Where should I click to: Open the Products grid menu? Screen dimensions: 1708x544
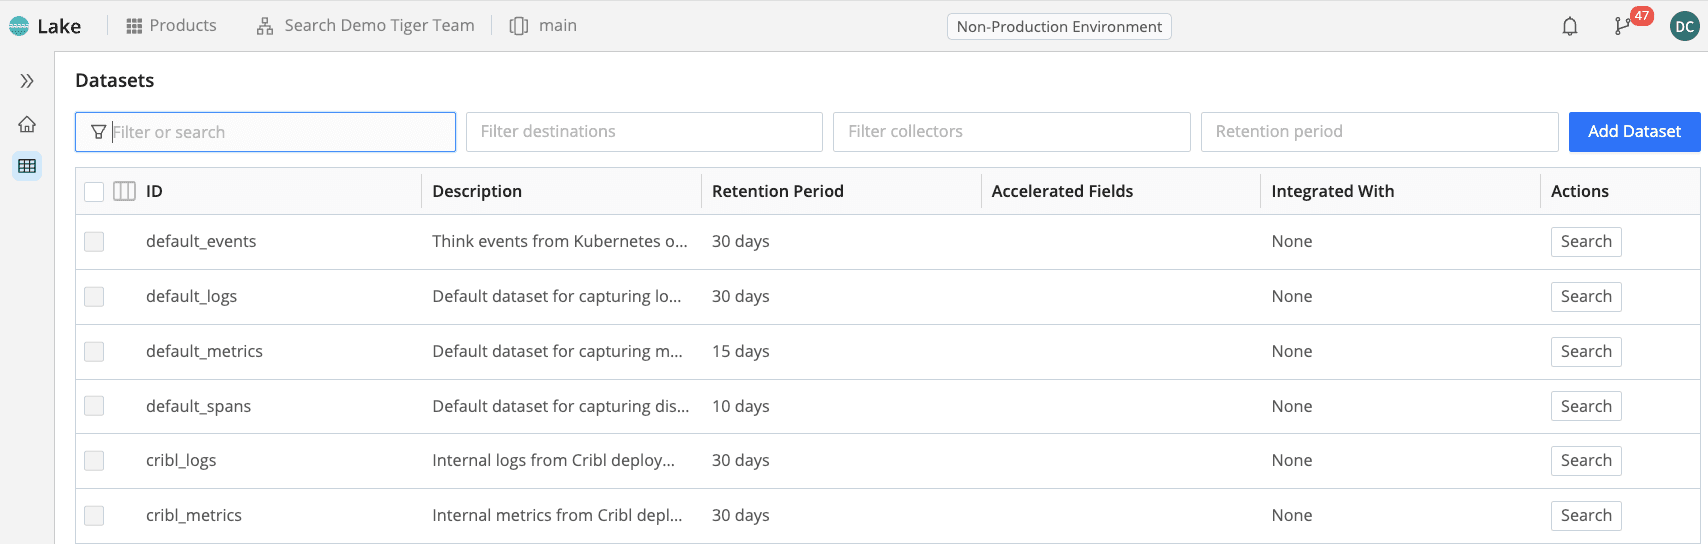click(x=171, y=26)
